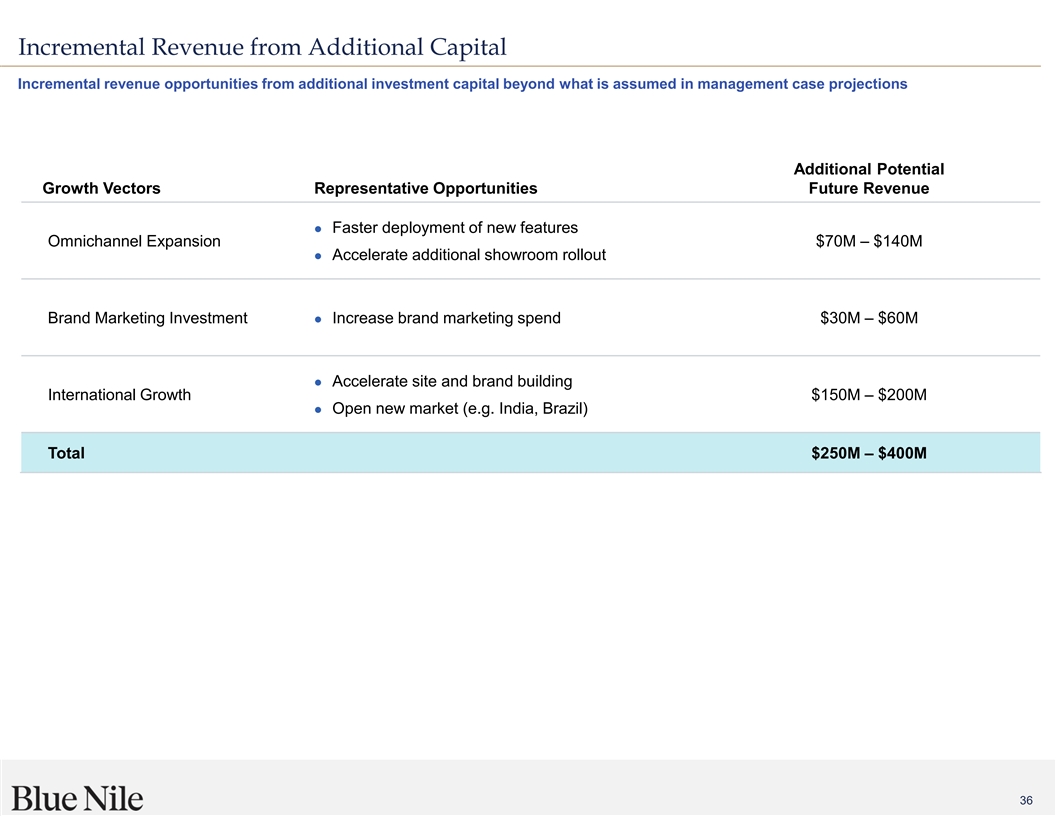Screen dimensions: 1056x816
Task: Click the 'Growth Vectors' column header
Action: (101, 188)
